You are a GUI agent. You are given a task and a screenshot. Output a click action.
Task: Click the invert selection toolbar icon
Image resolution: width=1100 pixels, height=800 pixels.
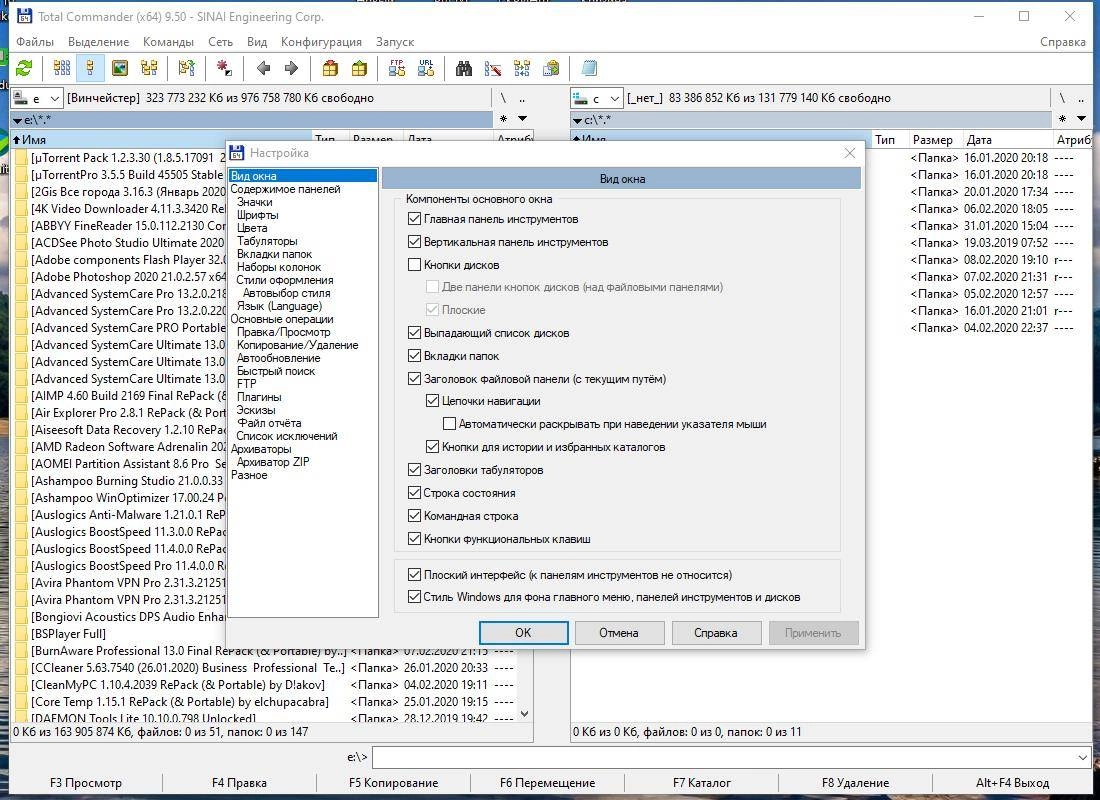(x=187, y=68)
